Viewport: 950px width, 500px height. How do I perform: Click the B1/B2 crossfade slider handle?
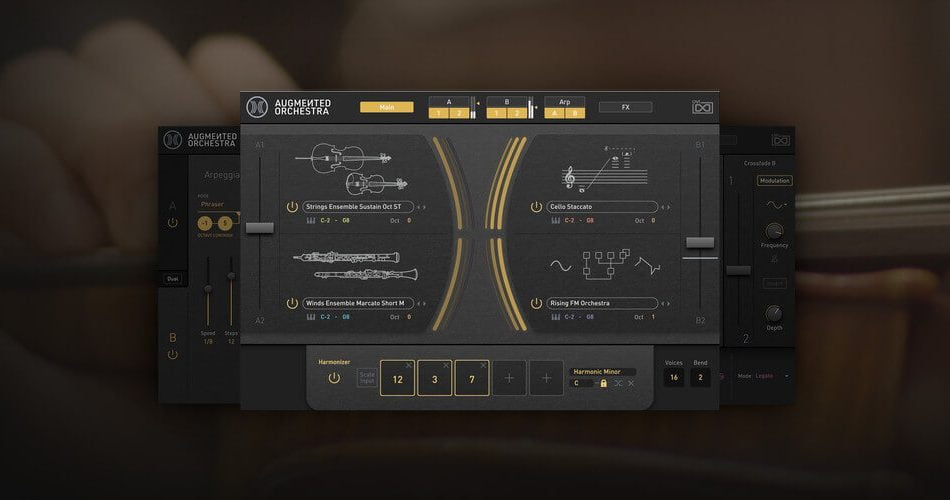[700, 242]
